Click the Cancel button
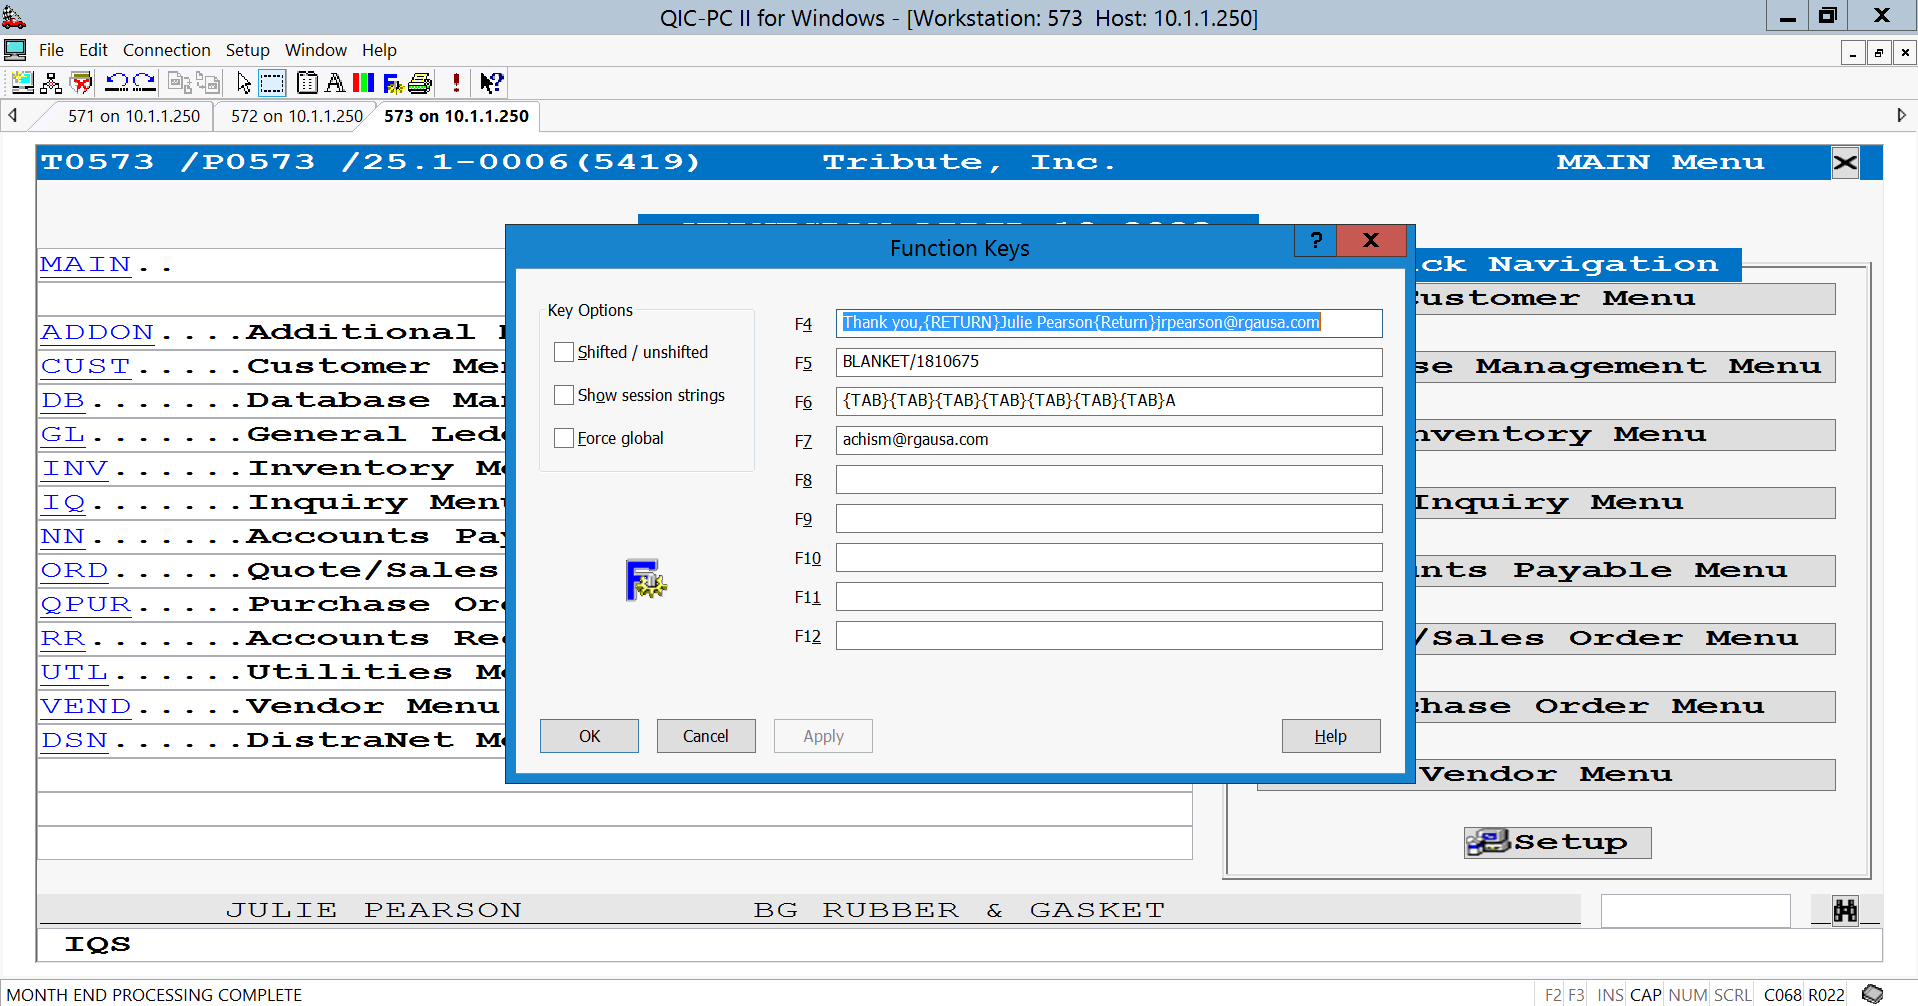 [705, 736]
